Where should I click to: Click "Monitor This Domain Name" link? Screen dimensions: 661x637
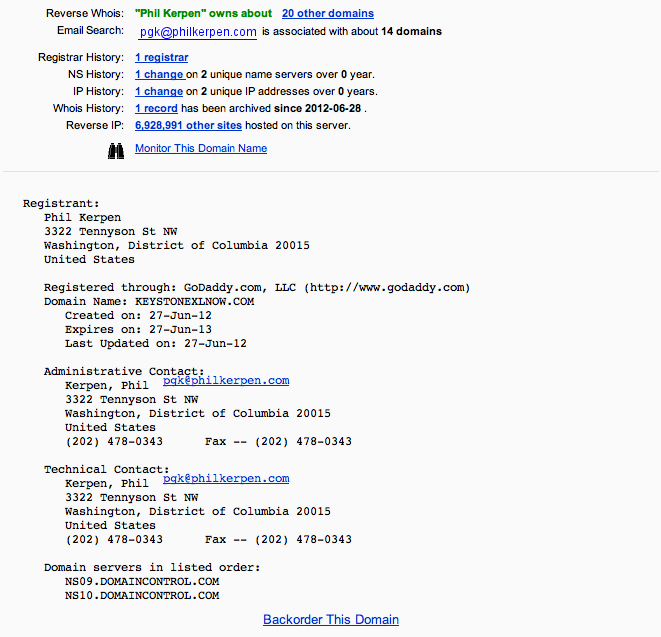(201, 148)
